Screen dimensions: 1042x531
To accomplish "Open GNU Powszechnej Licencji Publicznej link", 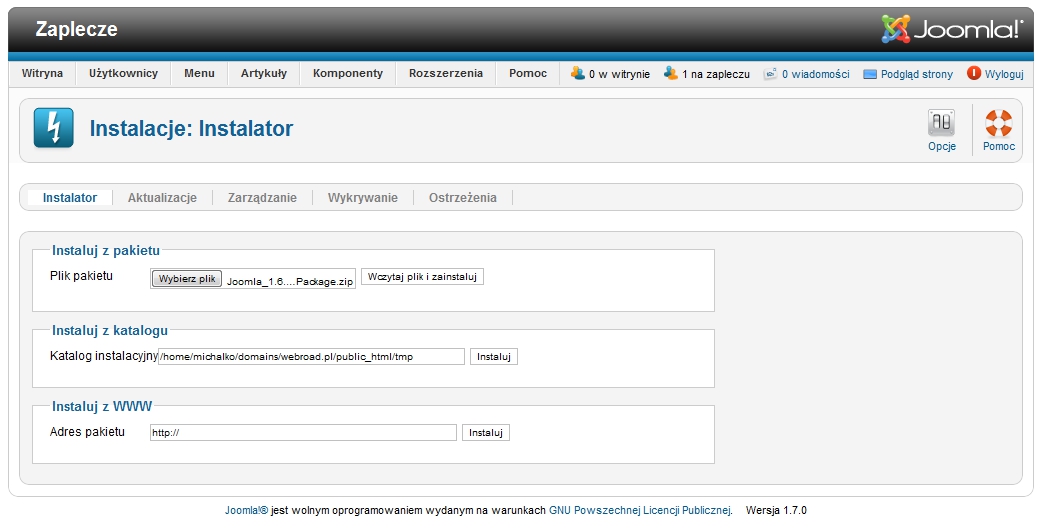I will coord(640,510).
